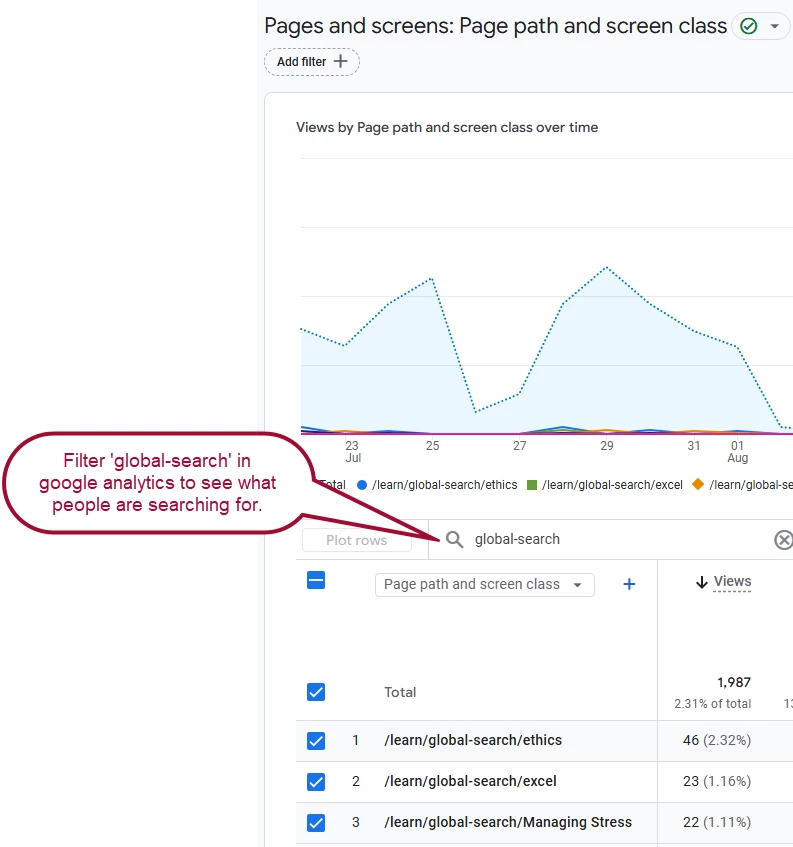Uncheck the Total row checkbox

pyautogui.click(x=316, y=692)
